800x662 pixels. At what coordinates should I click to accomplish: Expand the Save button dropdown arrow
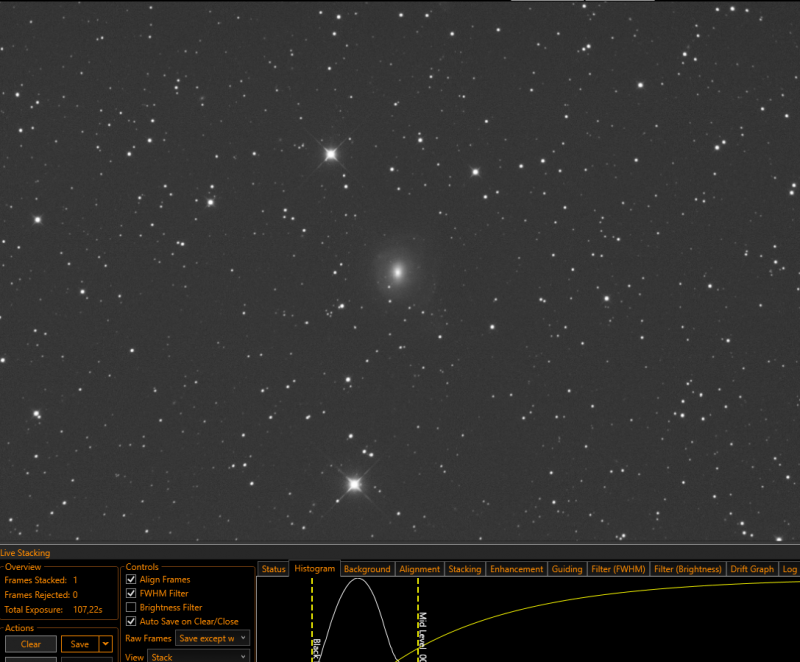[106, 644]
